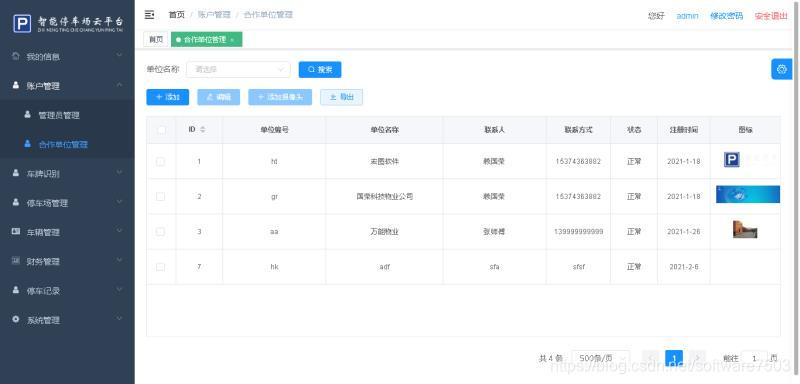Expand the 停车记录 menu
800x384 pixels.
coord(67,291)
